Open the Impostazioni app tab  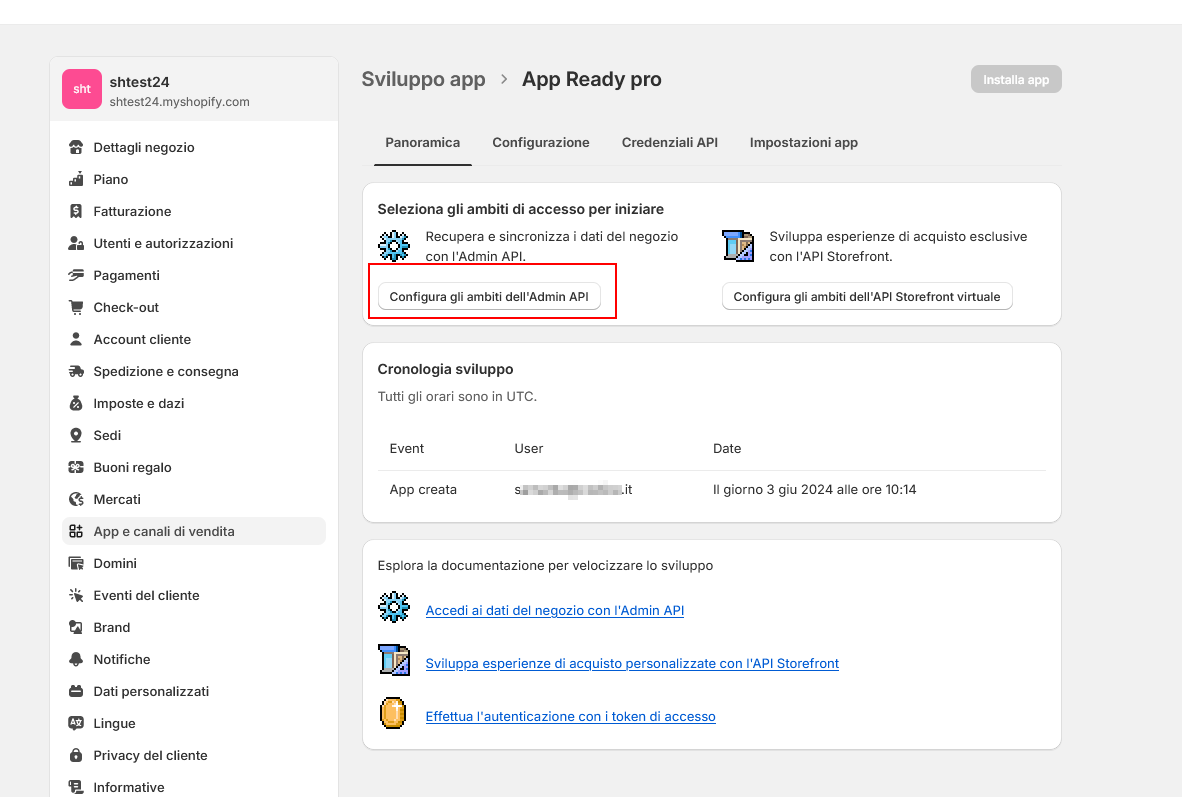click(804, 143)
